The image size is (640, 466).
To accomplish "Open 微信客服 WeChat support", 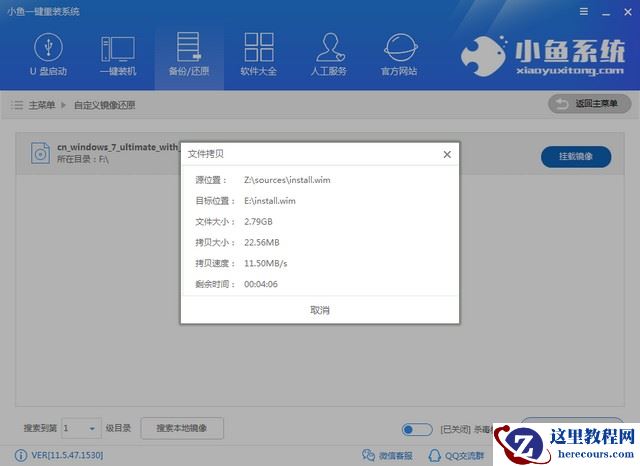I will [x=387, y=455].
